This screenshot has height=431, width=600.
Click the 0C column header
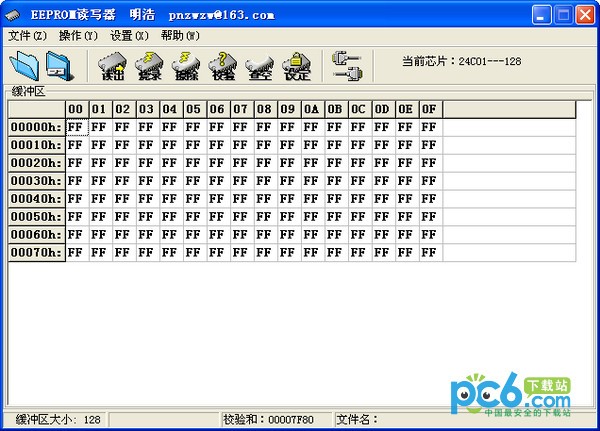click(x=360, y=109)
